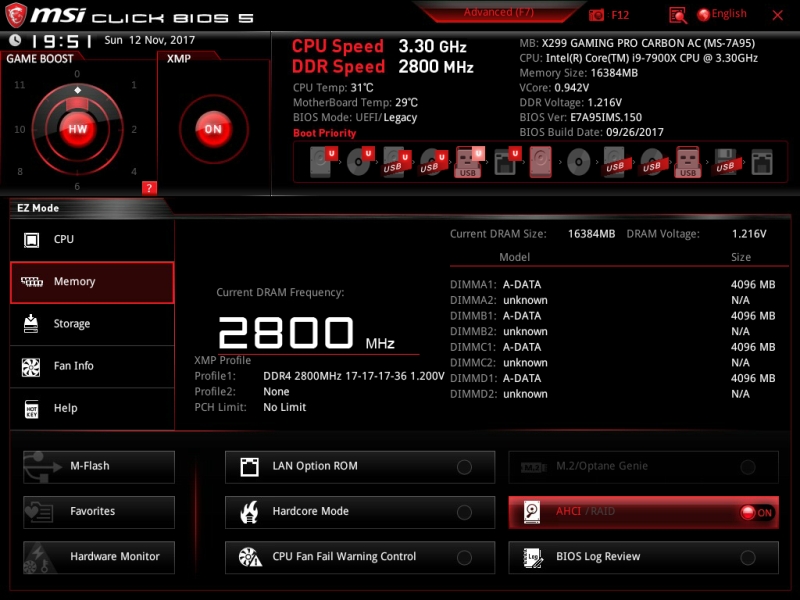The image size is (800, 600).
Task: Close the BIOS with the red X
Action: click(x=778, y=15)
